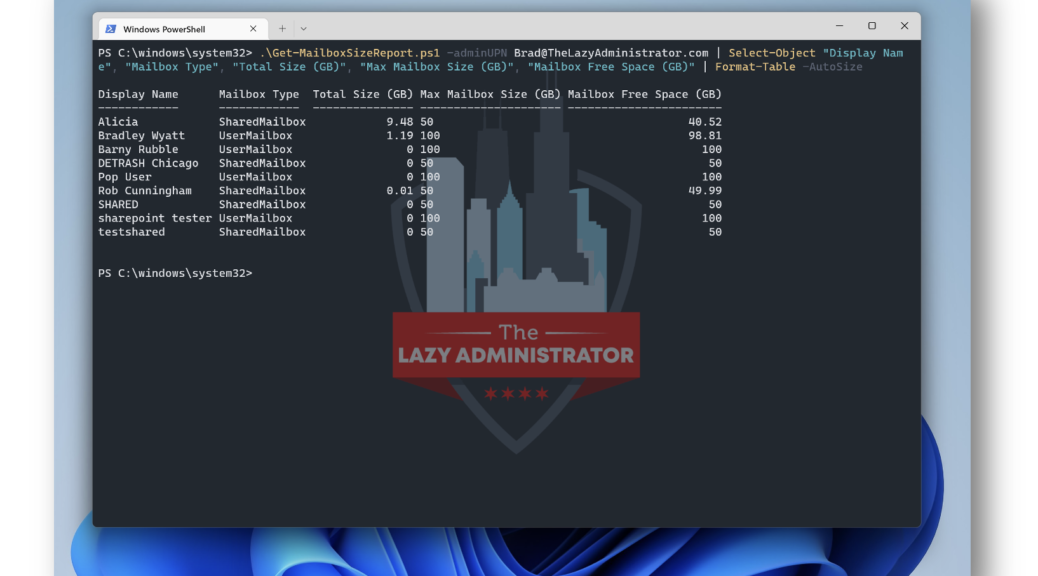Click the Pop User display name
This screenshot has height=576, width=1038.
(x=124, y=177)
